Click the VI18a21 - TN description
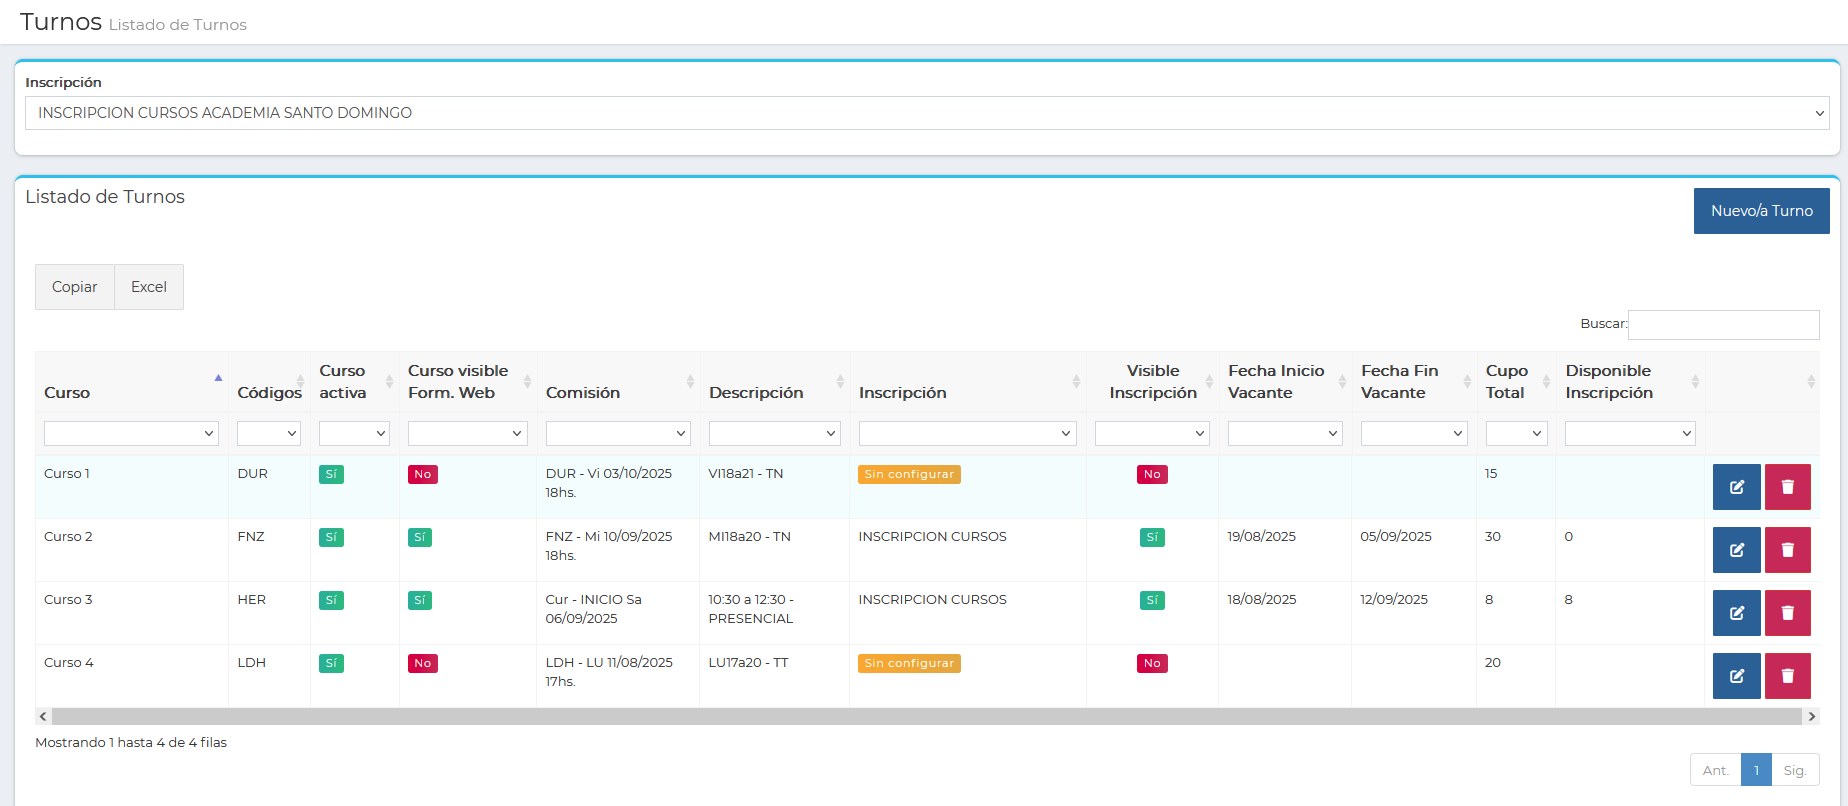 (746, 474)
